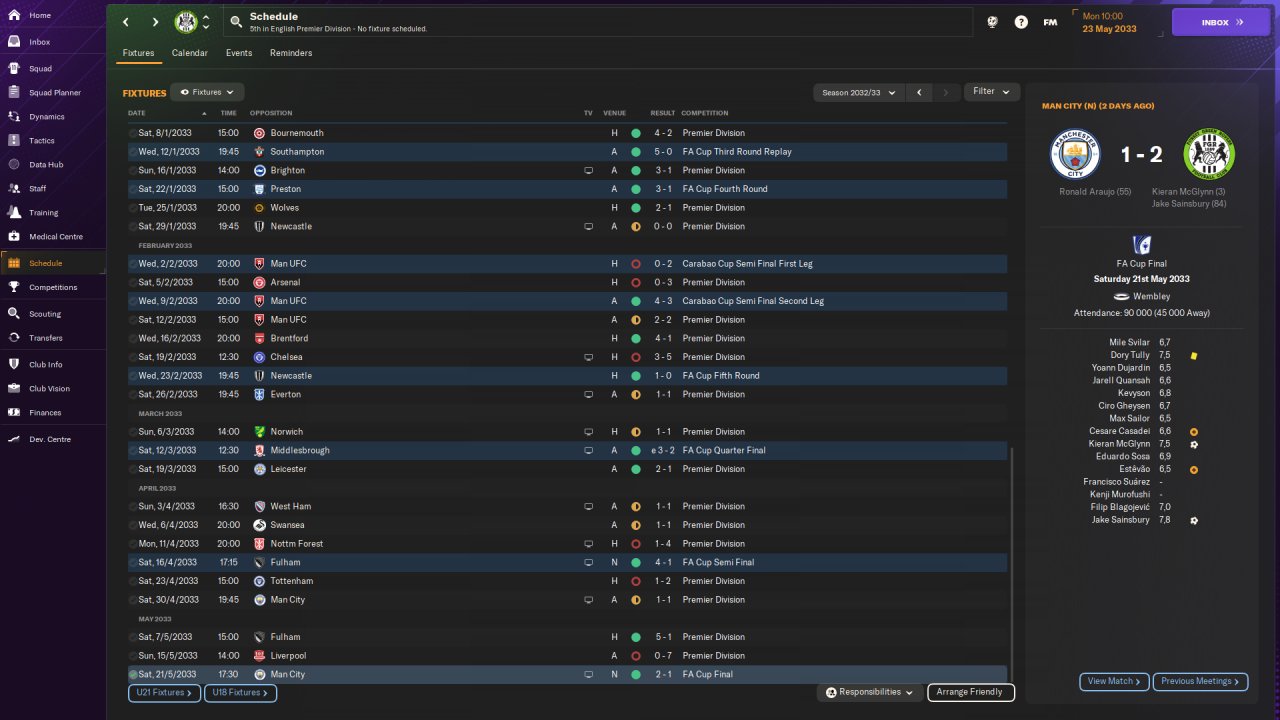
Task: Go forward with the right arrow in the top bar
Action: [x=155, y=22]
